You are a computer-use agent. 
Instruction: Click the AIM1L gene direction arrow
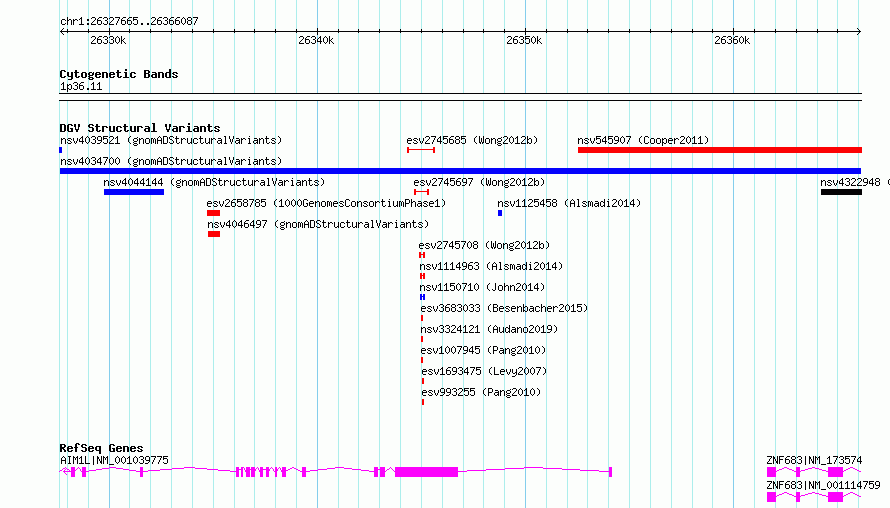[x=64, y=471]
